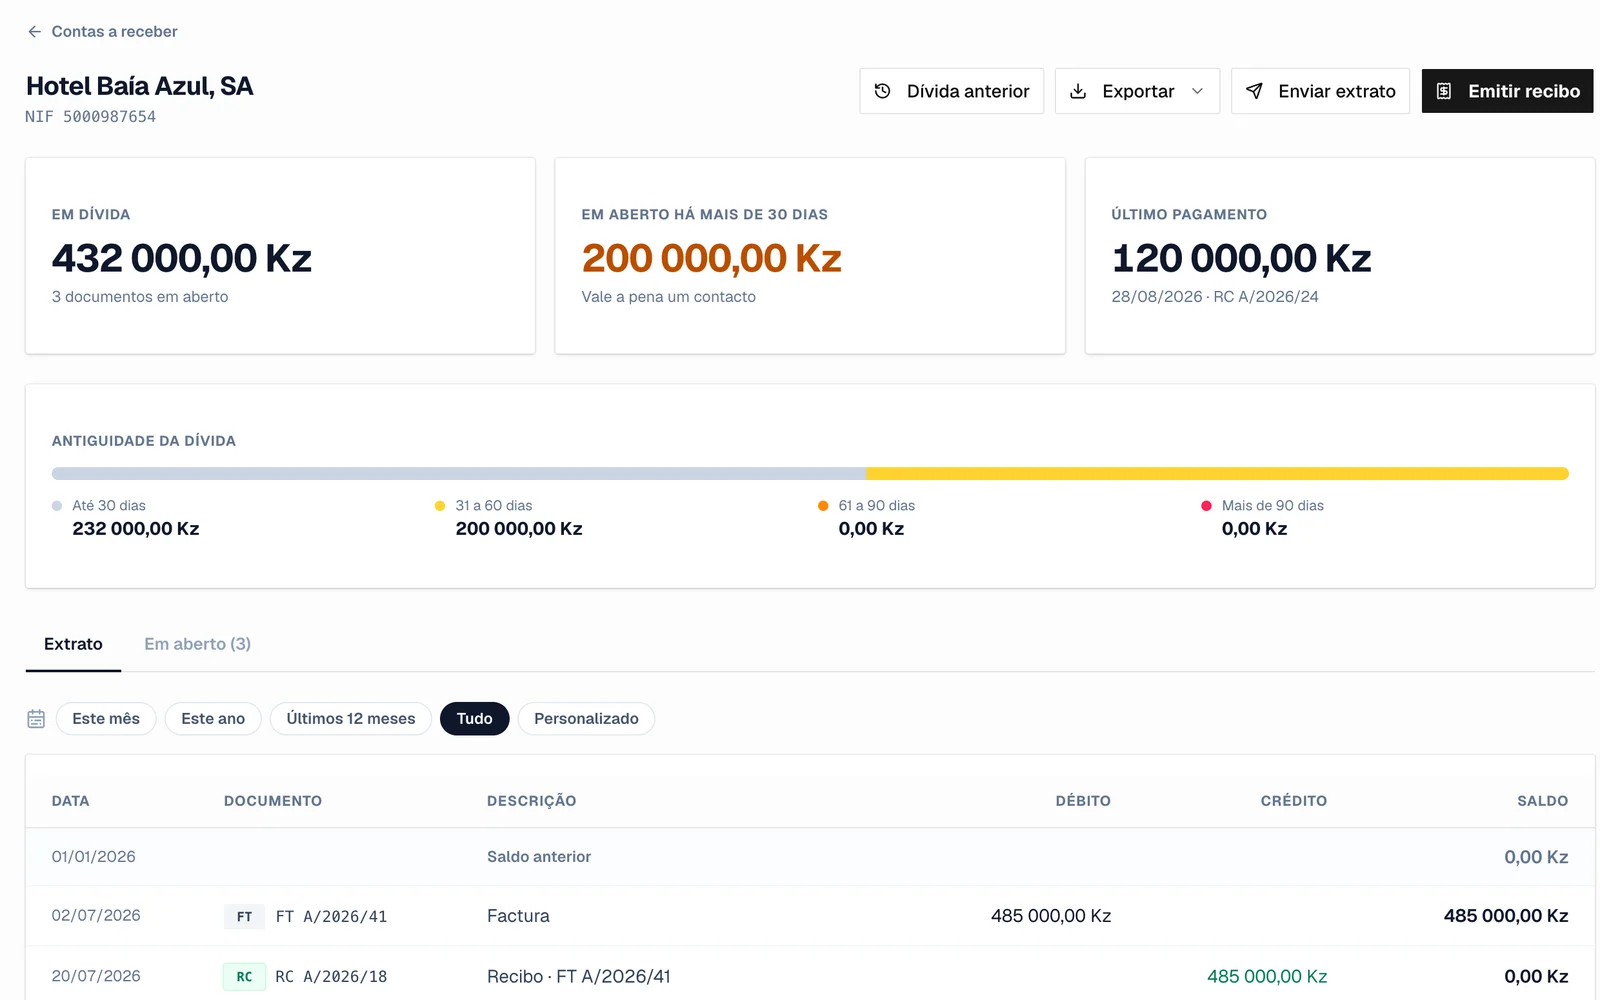Click the grey Até 30 dias legend dot
The height and width of the screenshot is (1000, 1600).
57,506
